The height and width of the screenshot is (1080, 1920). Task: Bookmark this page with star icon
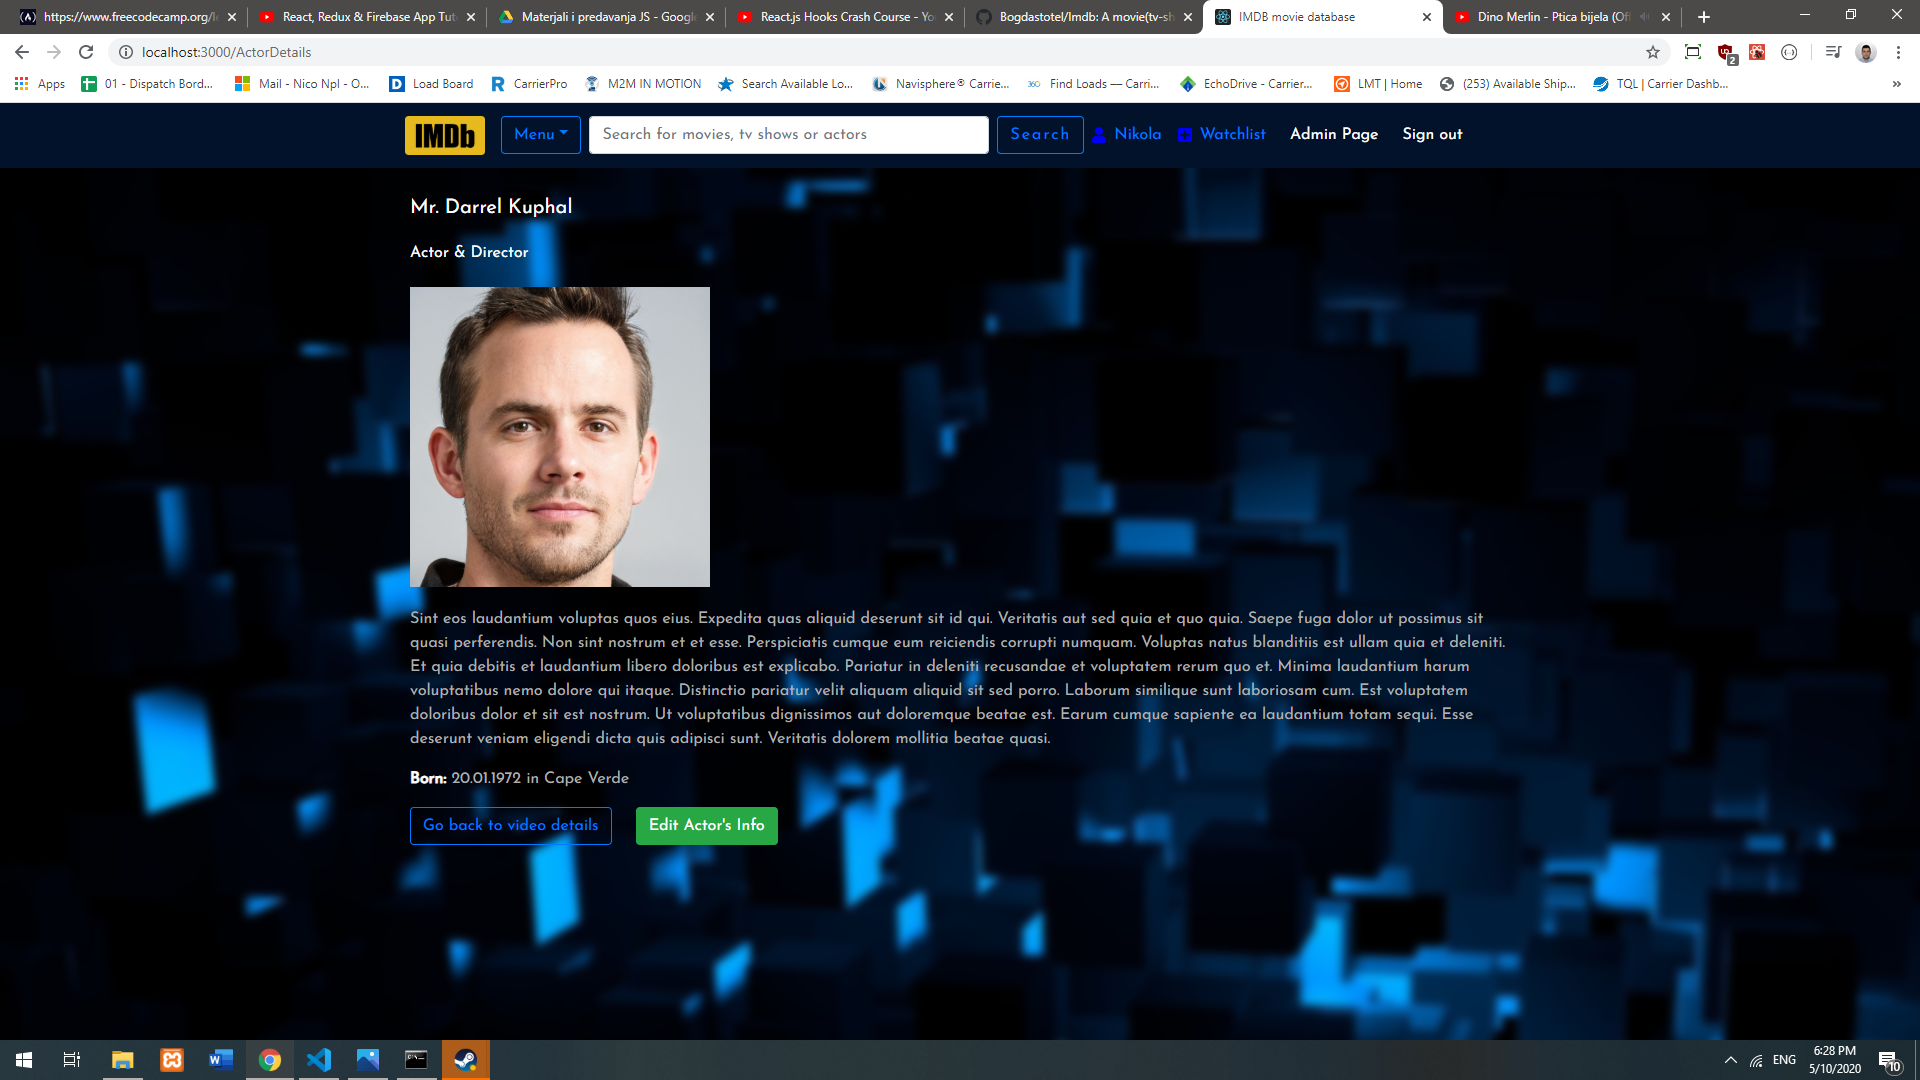[x=1652, y=52]
